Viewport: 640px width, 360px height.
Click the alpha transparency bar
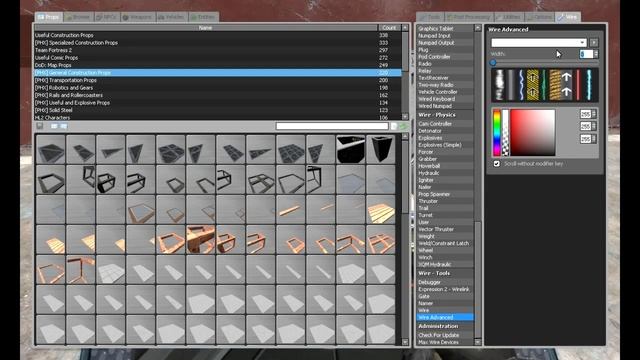click(505, 133)
